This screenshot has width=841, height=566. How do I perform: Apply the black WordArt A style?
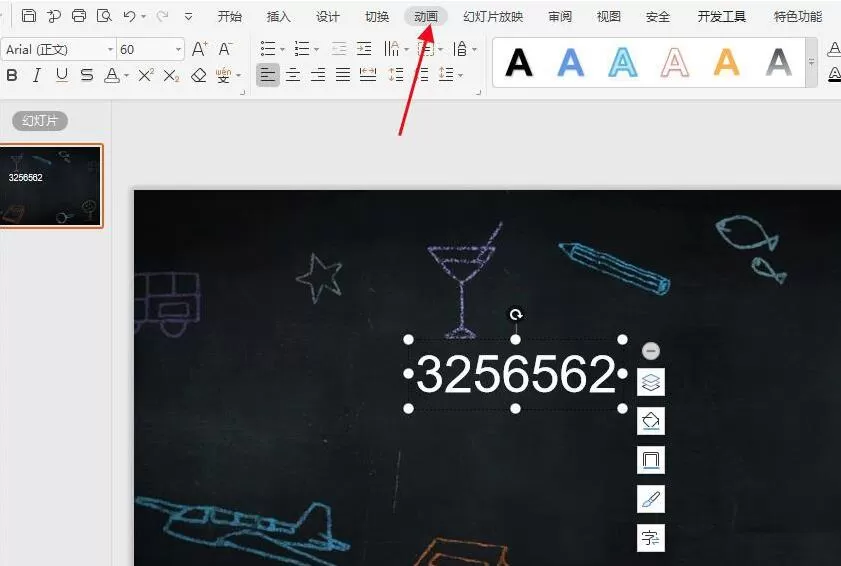tap(519, 63)
